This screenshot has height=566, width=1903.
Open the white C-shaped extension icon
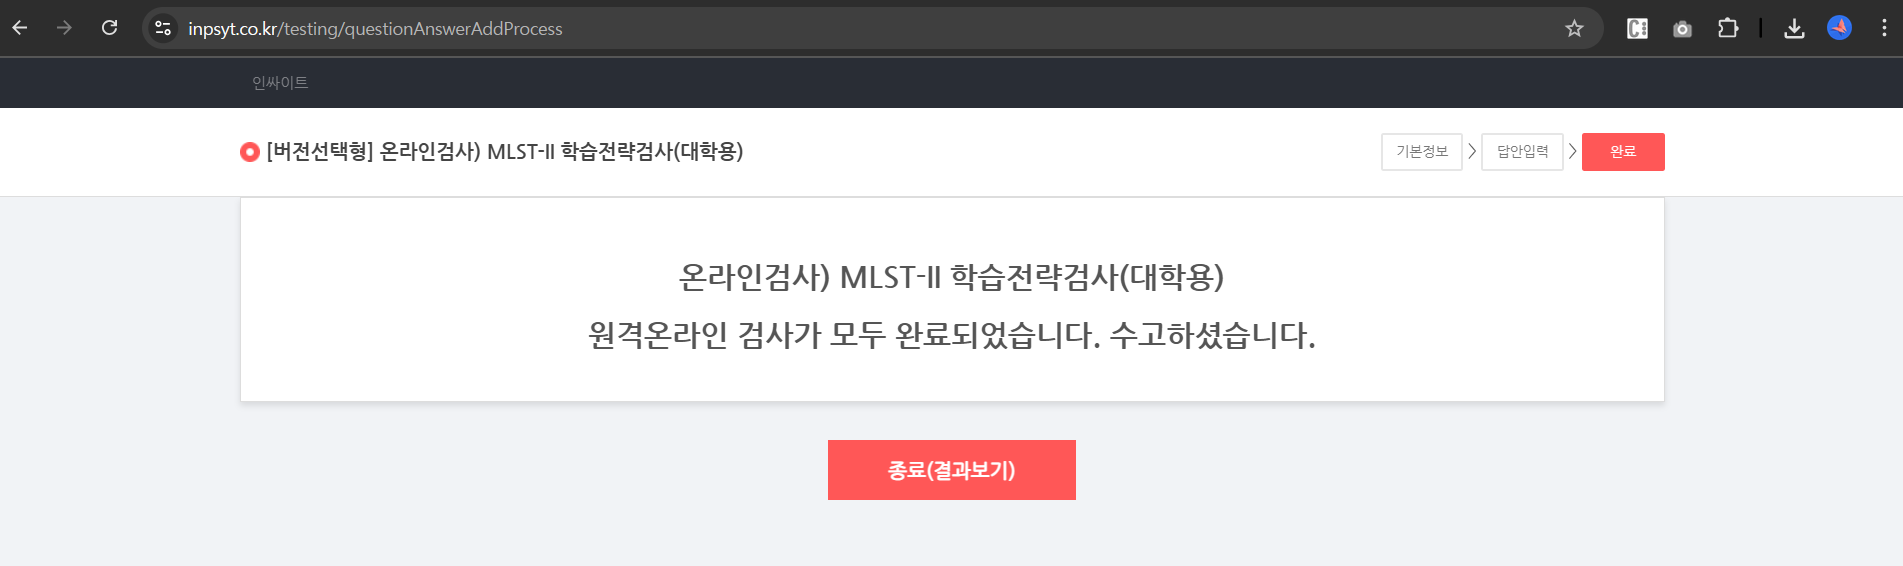[1638, 28]
